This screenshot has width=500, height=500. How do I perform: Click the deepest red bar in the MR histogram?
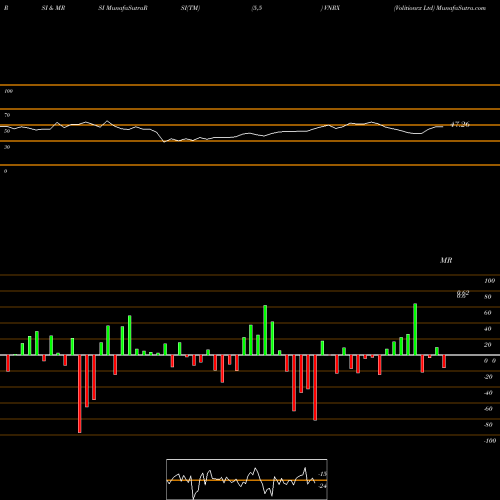click(80, 394)
